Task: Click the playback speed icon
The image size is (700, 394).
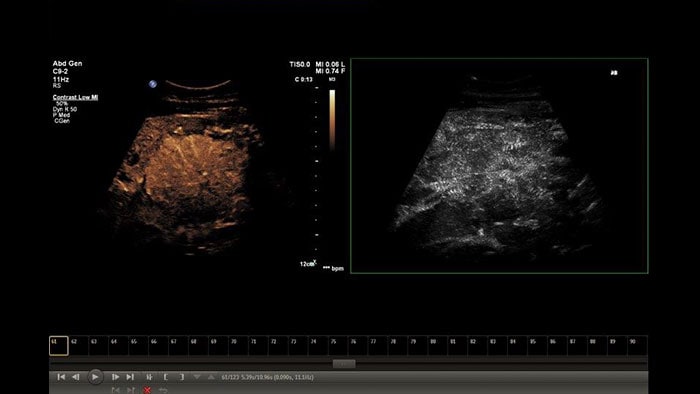Action: [x=149, y=377]
